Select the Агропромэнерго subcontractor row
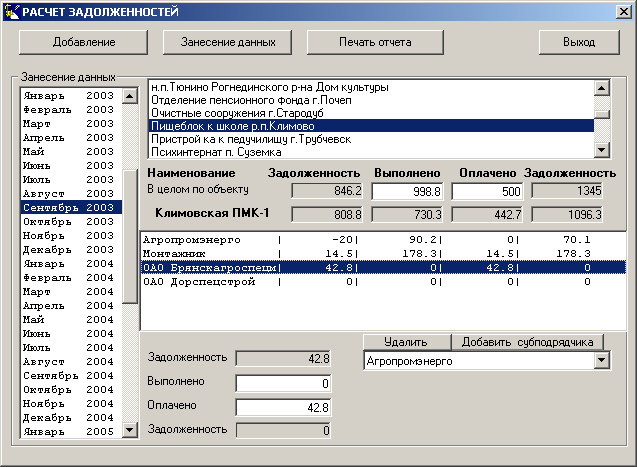This screenshot has height=467, width=637. click(x=383, y=240)
